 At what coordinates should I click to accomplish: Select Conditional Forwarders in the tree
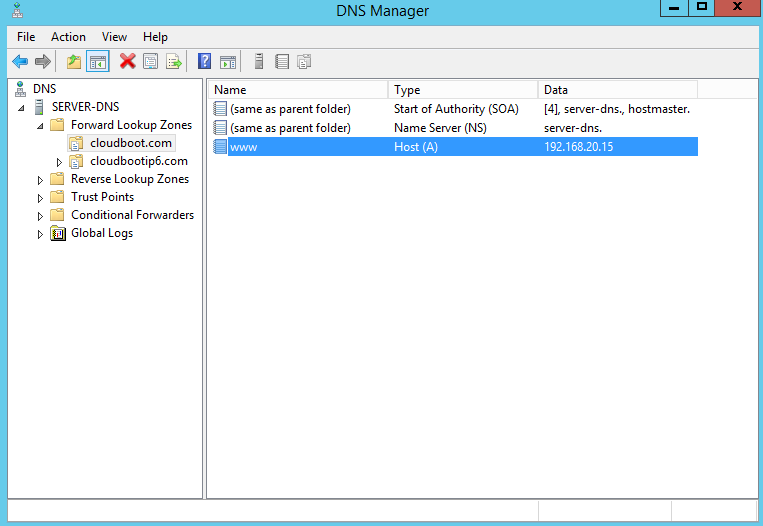coord(132,215)
